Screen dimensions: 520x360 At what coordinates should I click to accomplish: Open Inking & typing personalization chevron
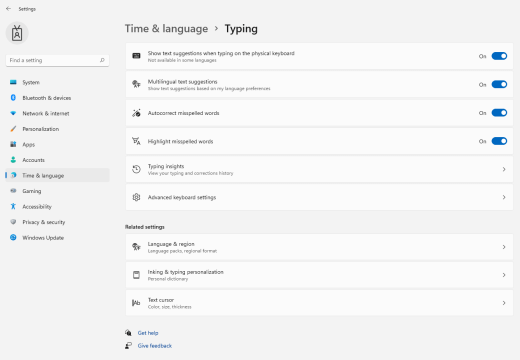tap(504, 275)
